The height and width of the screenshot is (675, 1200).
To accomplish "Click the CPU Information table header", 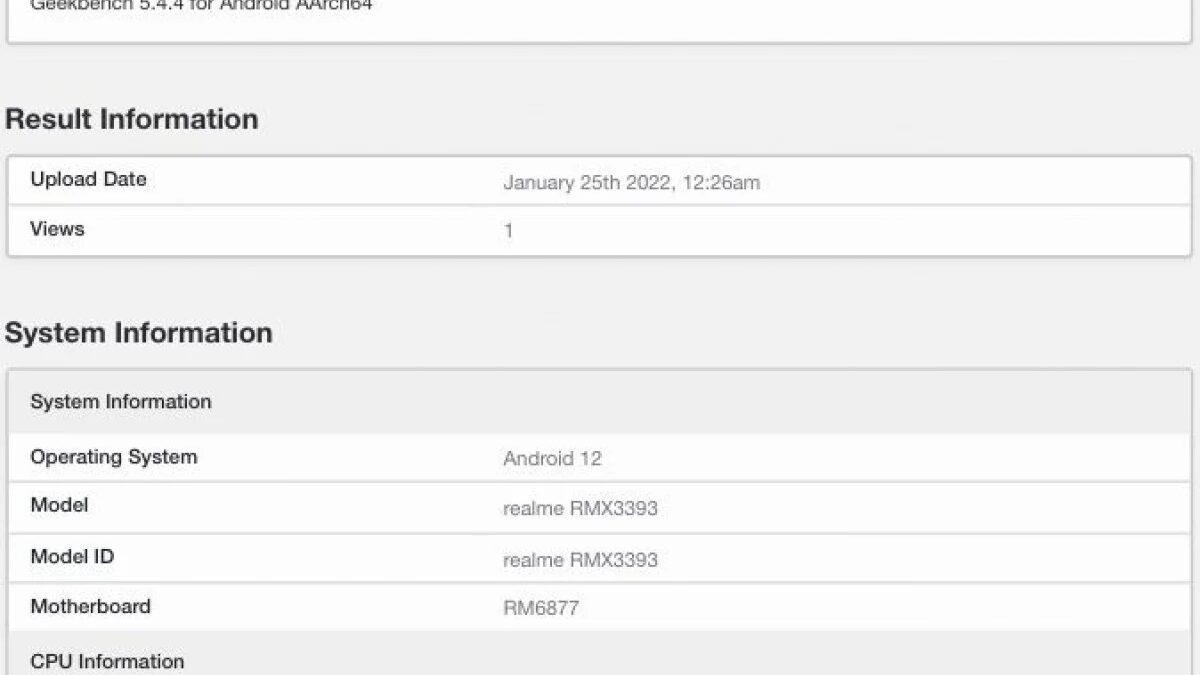I will 107,661.
